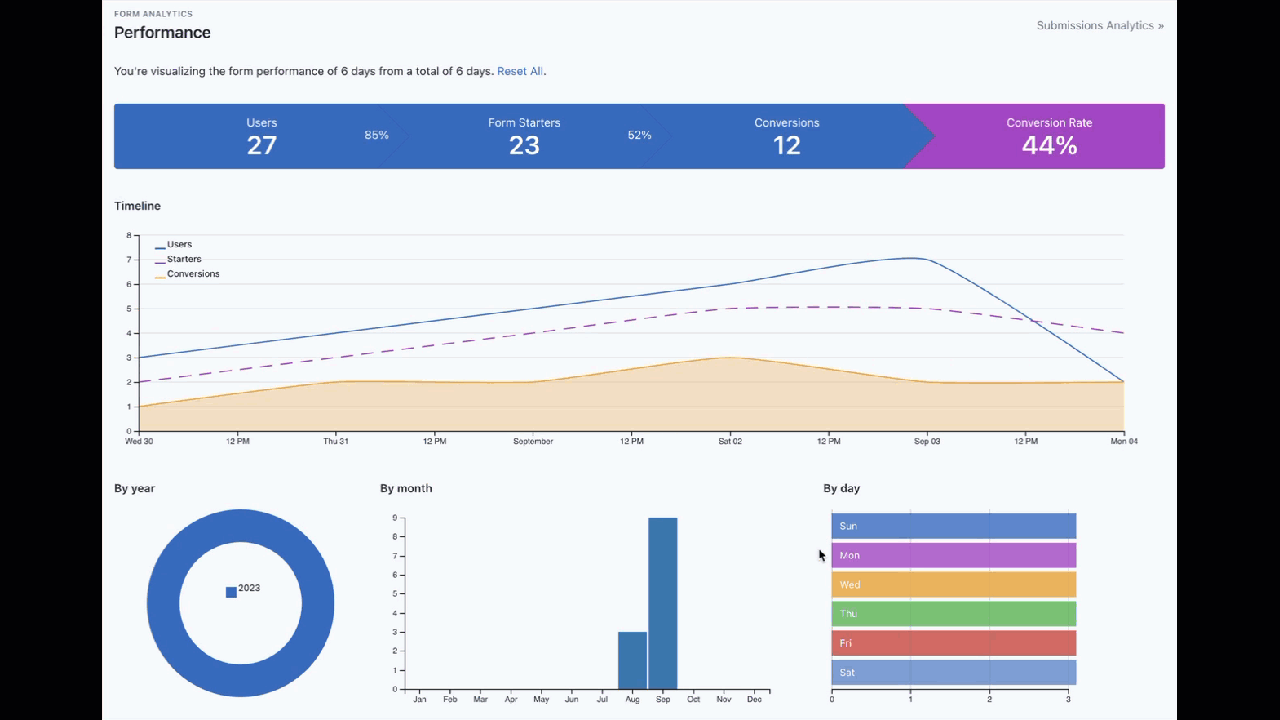Viewport: 1280px width, 720px height.
Task: Open Submissions Analytics
Action: [1095, 25]
